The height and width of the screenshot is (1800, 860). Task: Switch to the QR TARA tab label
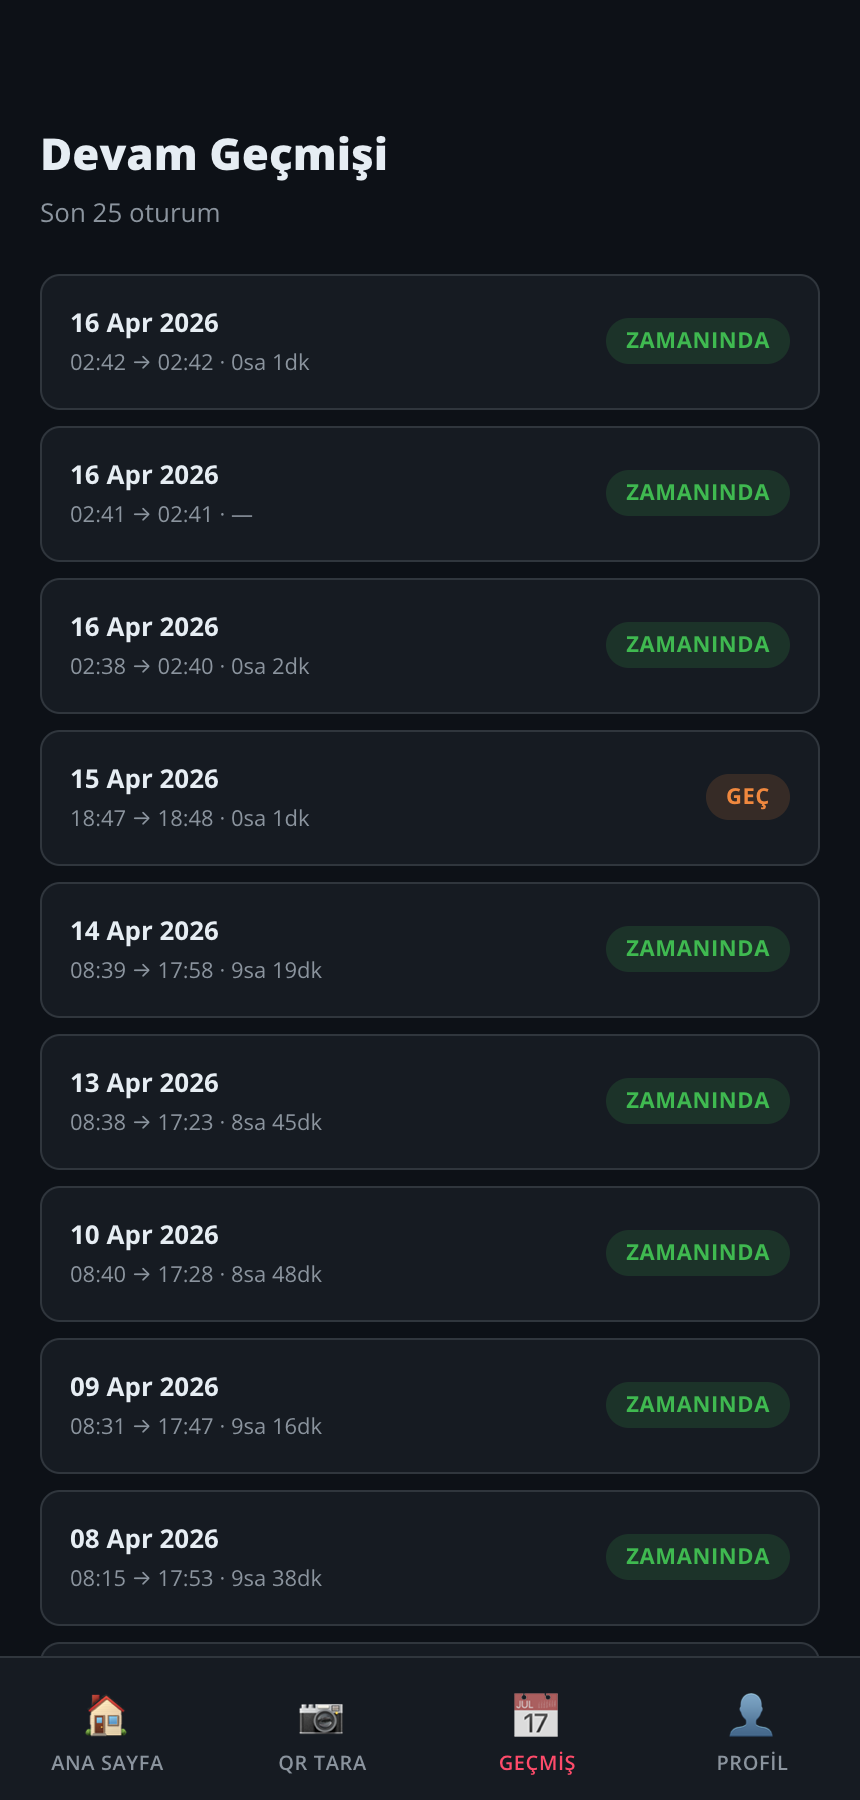pyautogui.click(x=322, y=1763)
